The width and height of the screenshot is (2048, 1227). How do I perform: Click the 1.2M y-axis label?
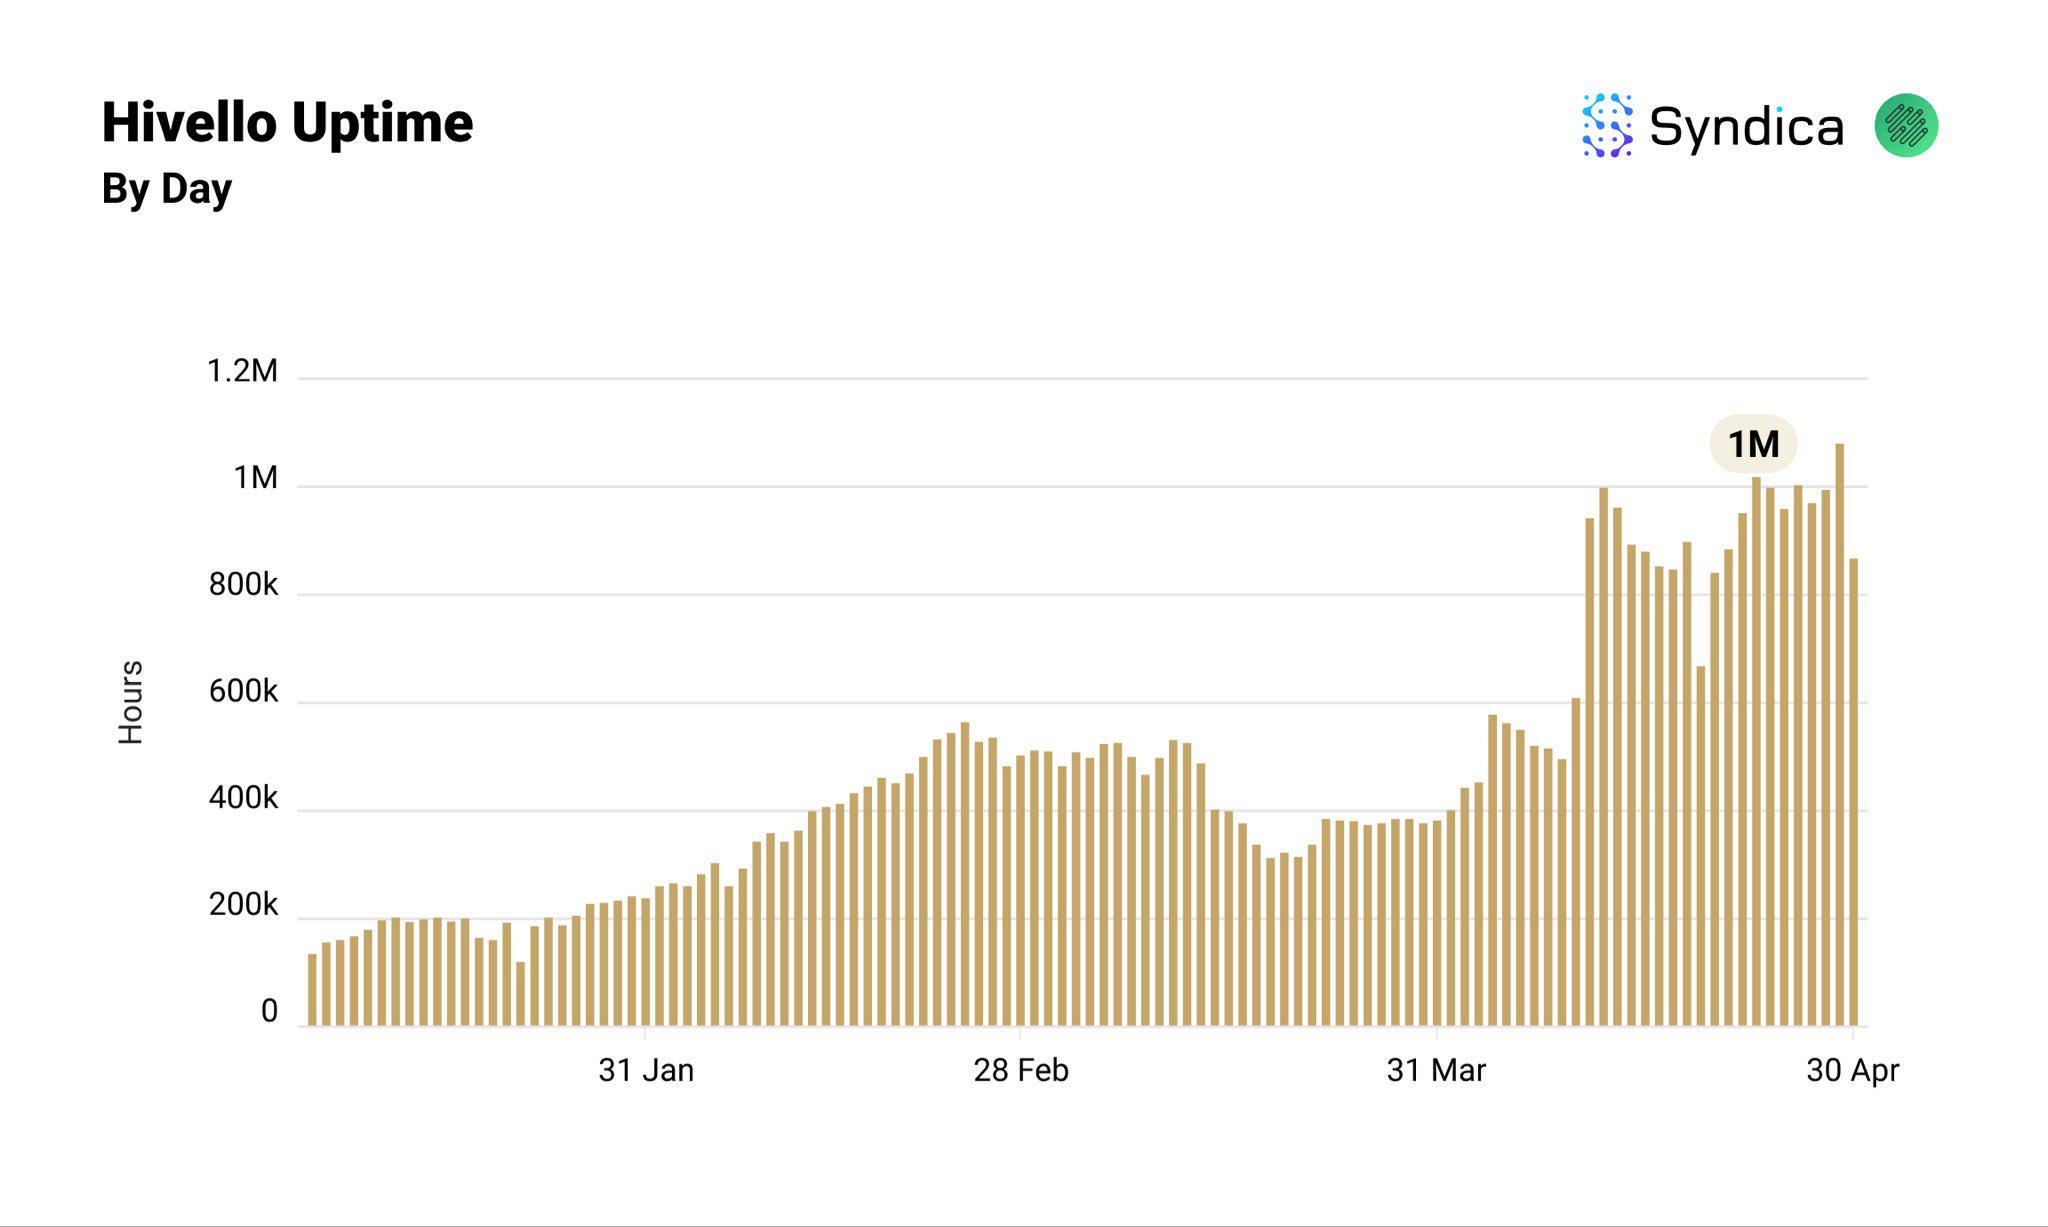point(242,371)
